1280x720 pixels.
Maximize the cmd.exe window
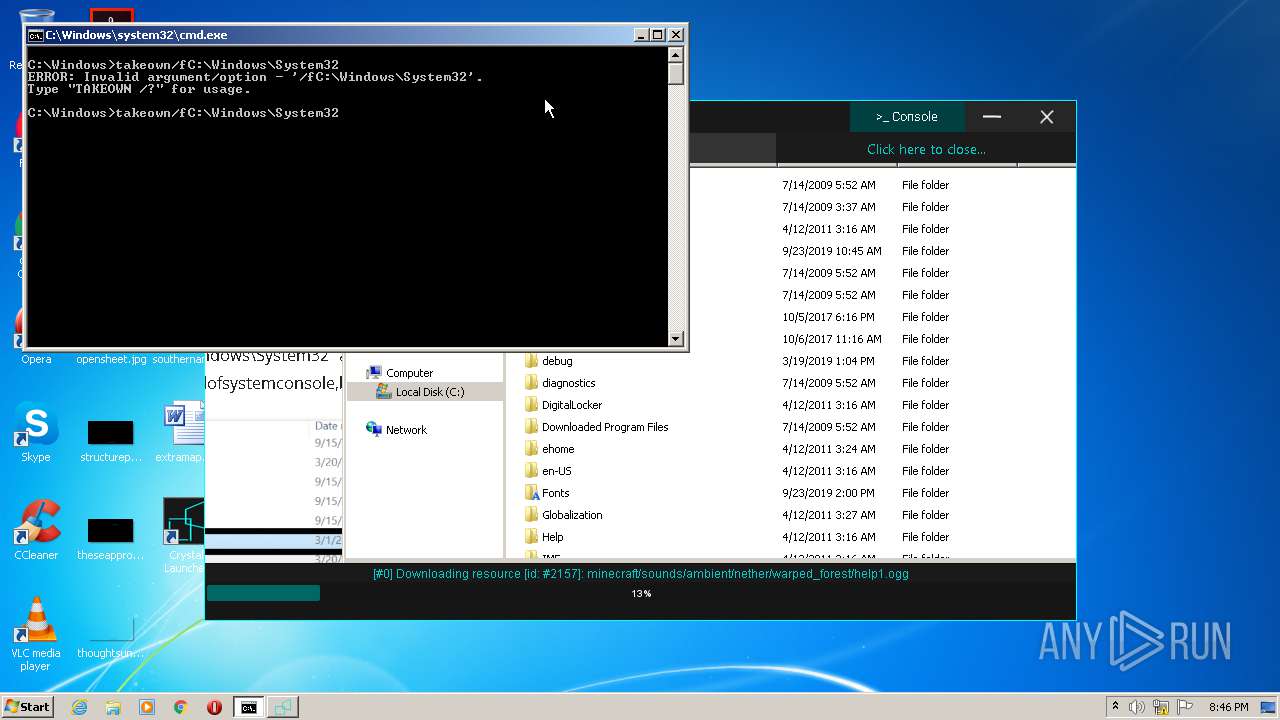pyautogui.click(x=658, y=35)
